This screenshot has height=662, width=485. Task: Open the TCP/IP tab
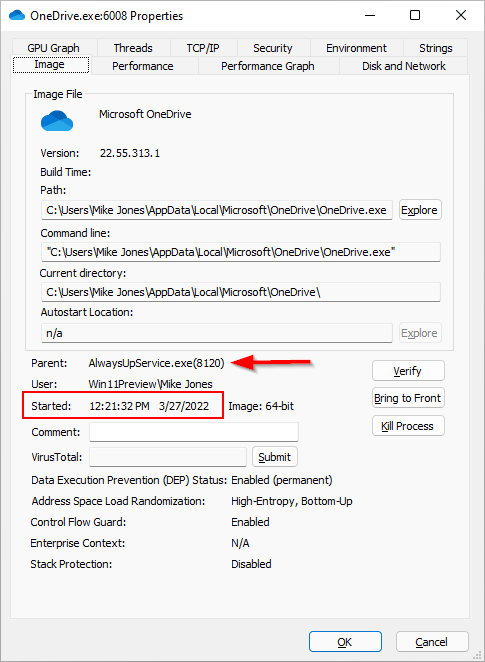click(203, 48)
